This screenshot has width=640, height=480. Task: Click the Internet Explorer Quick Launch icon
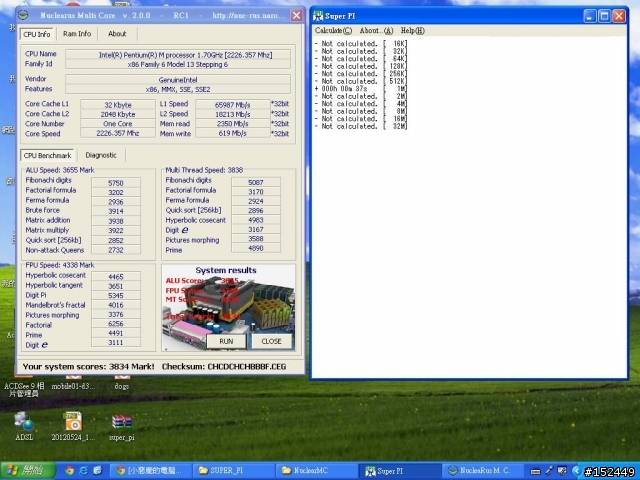[84, 471]
